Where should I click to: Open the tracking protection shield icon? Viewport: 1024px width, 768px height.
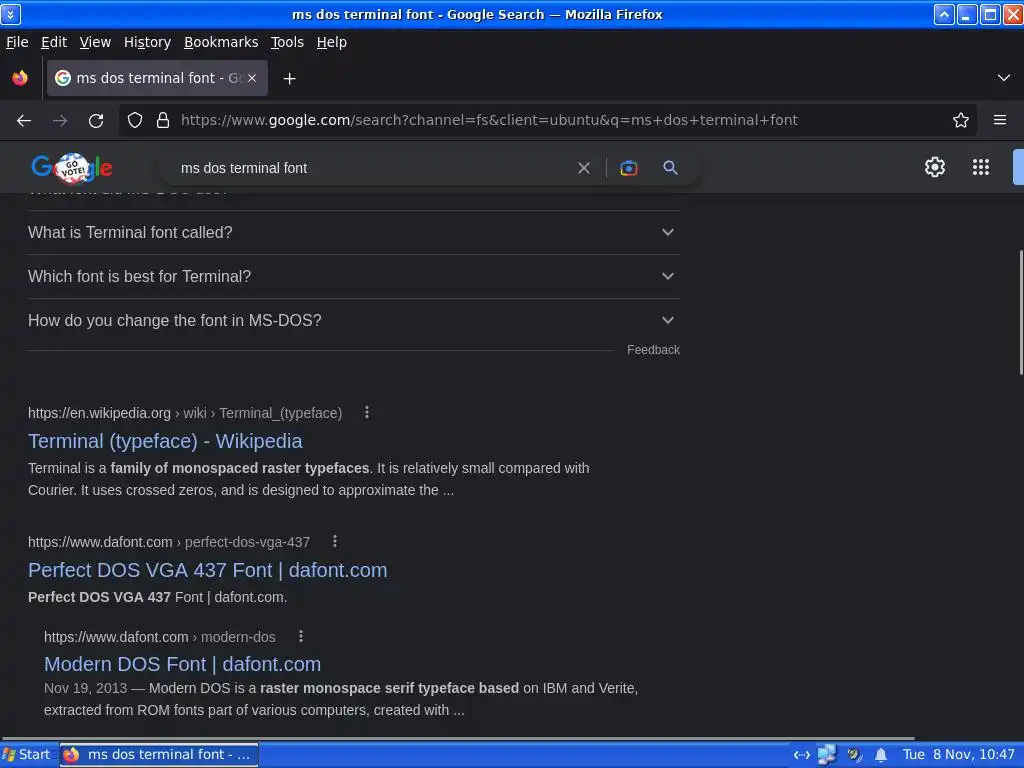pyautogui.click(x=135, y=120)
